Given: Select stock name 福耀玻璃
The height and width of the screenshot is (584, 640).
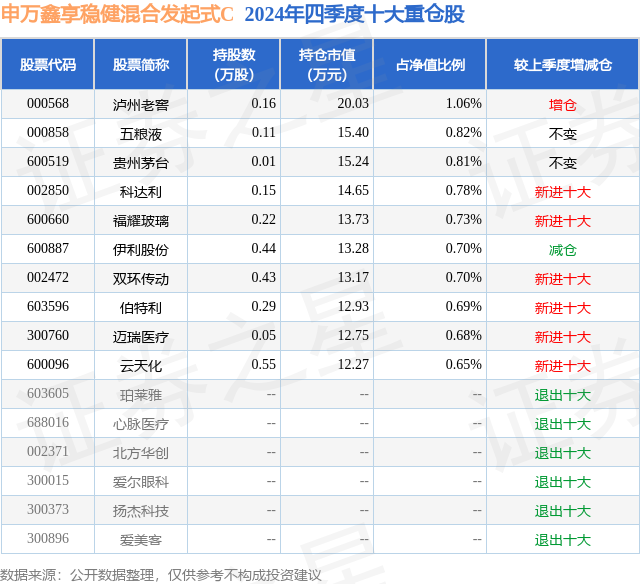Looking at the screenshot, I should (141, 221).
